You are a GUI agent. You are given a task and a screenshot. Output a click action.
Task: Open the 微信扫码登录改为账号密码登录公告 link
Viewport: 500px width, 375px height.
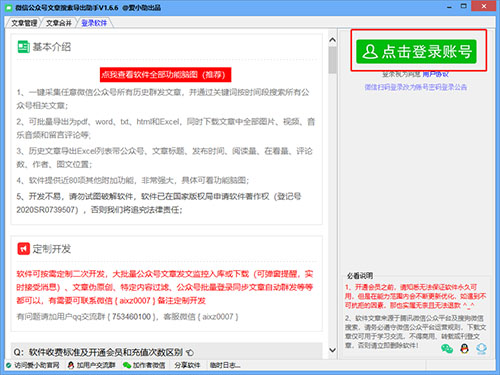click(x=415, y=87)
